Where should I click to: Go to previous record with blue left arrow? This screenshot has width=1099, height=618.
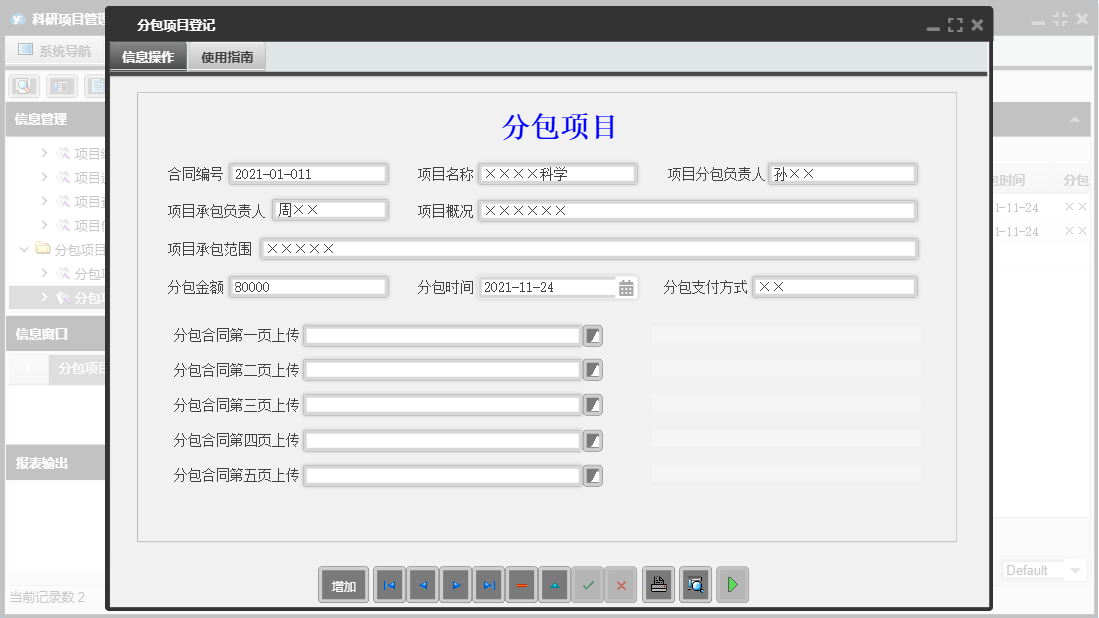click(x=422, y=585)
